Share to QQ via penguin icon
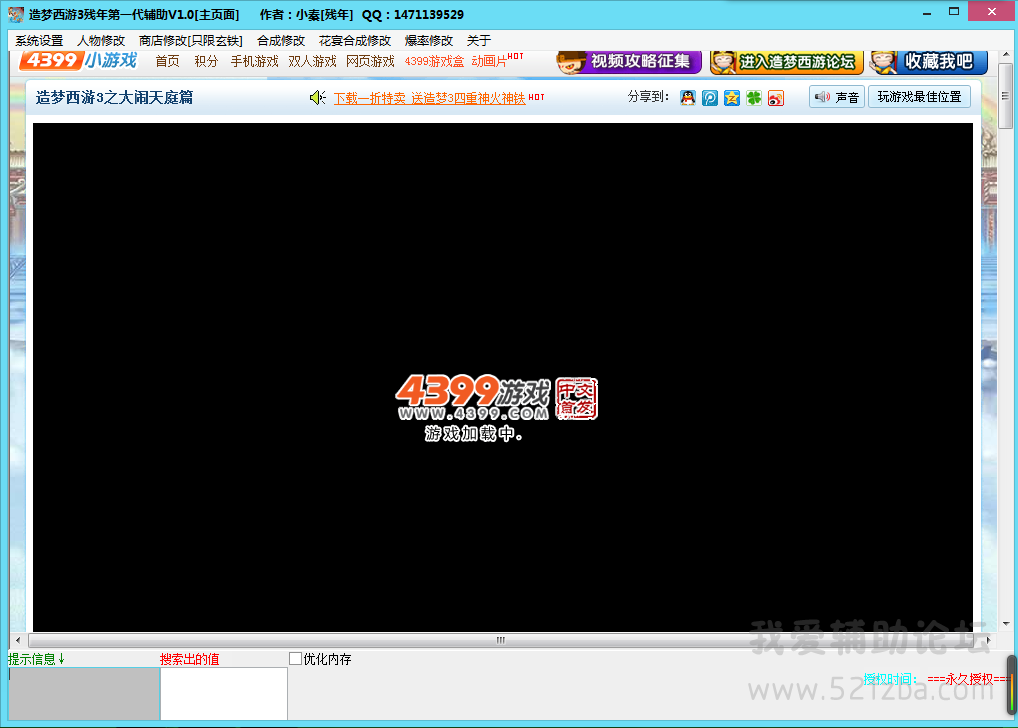 688,97
